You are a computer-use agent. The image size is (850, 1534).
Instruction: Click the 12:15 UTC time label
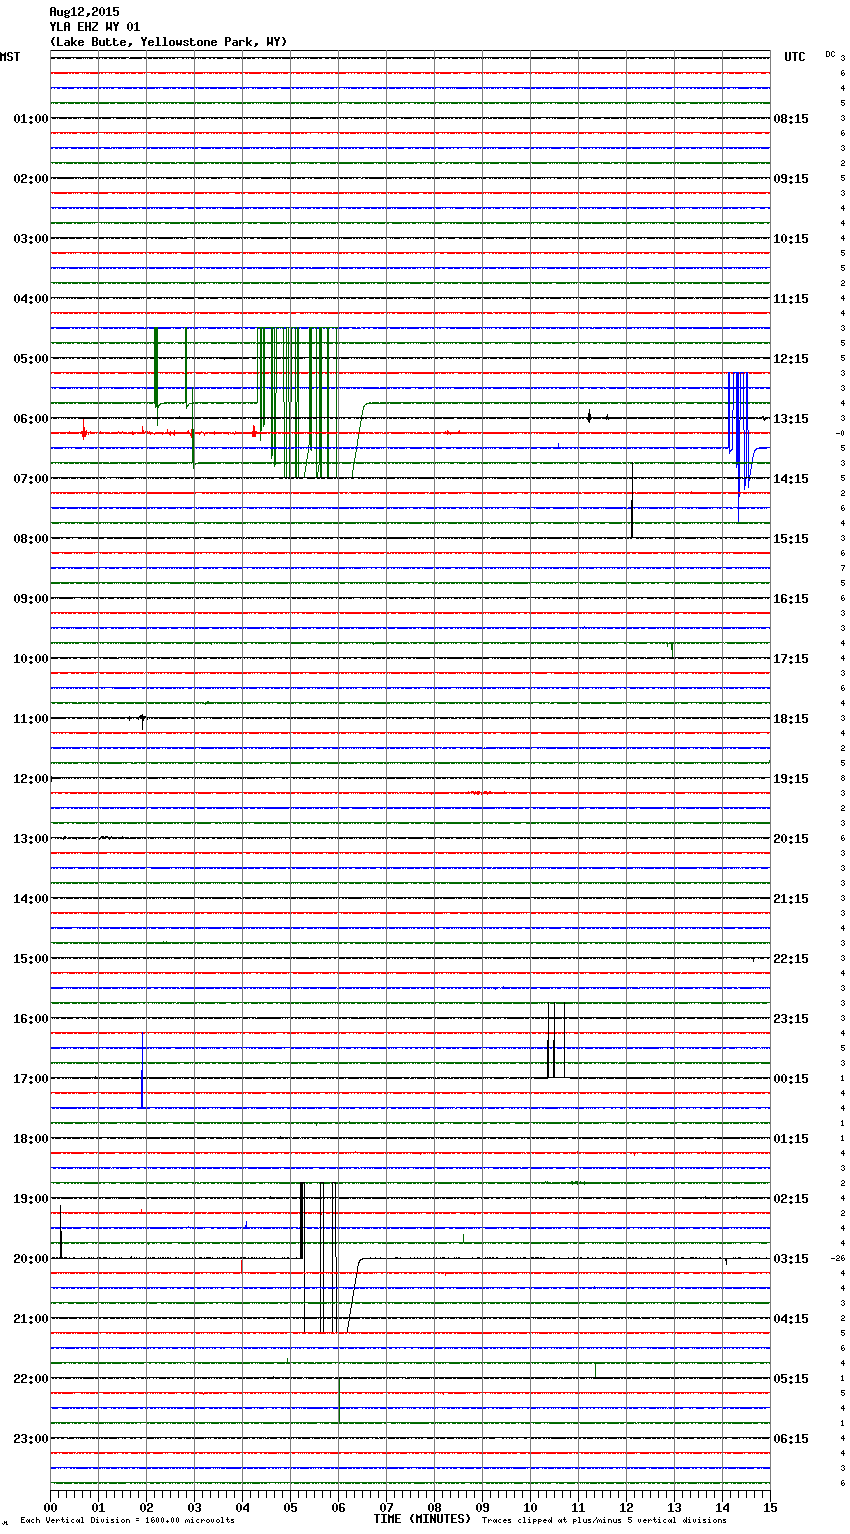coord(791,359)
